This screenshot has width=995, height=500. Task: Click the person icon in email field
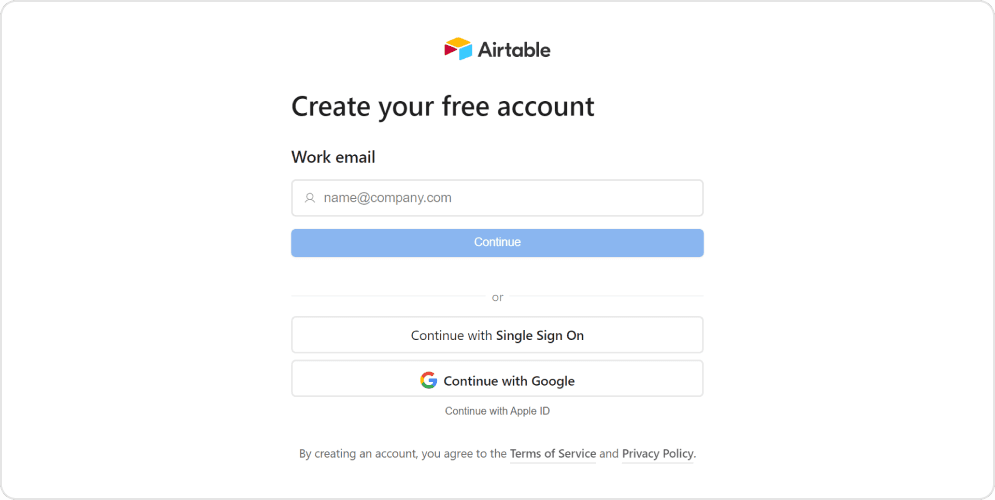310,198
